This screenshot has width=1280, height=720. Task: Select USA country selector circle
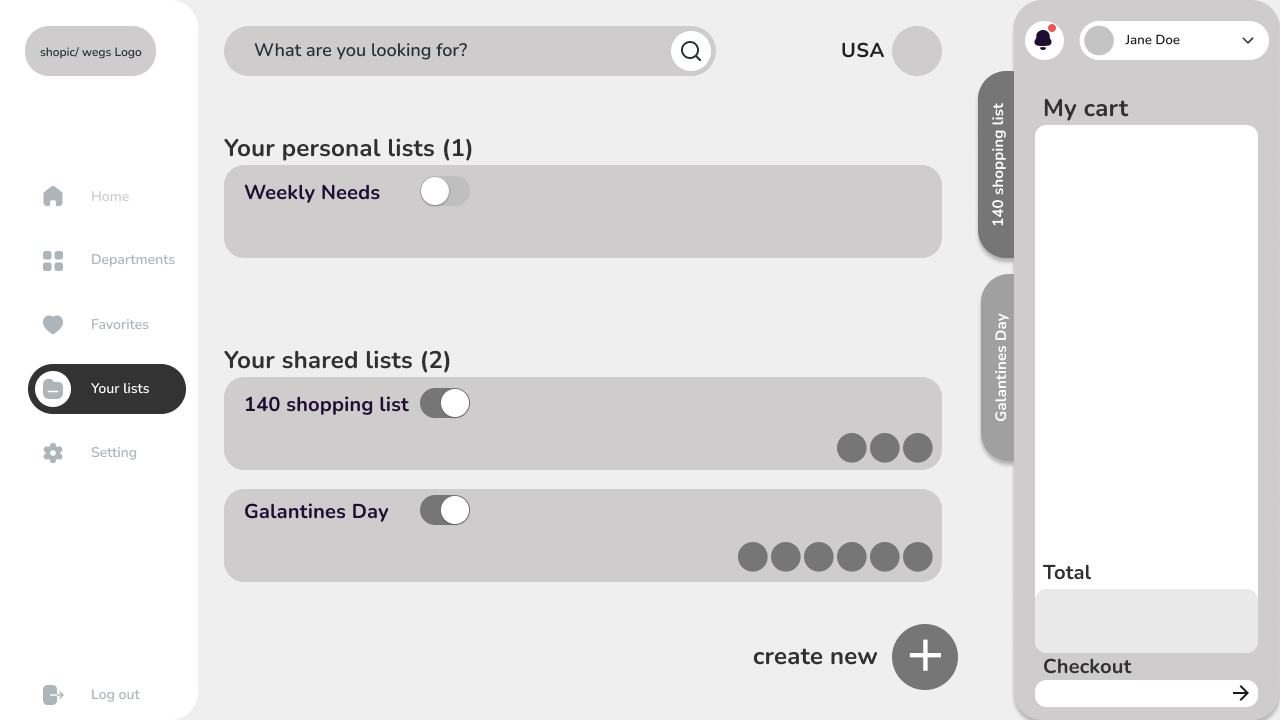pyautogui.click(x=916, y=51)
